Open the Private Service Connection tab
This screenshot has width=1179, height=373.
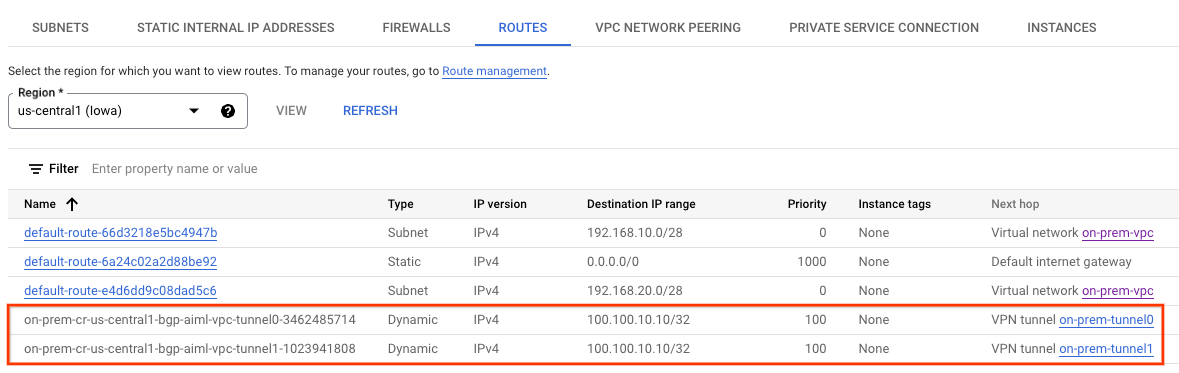pos(884,28)
